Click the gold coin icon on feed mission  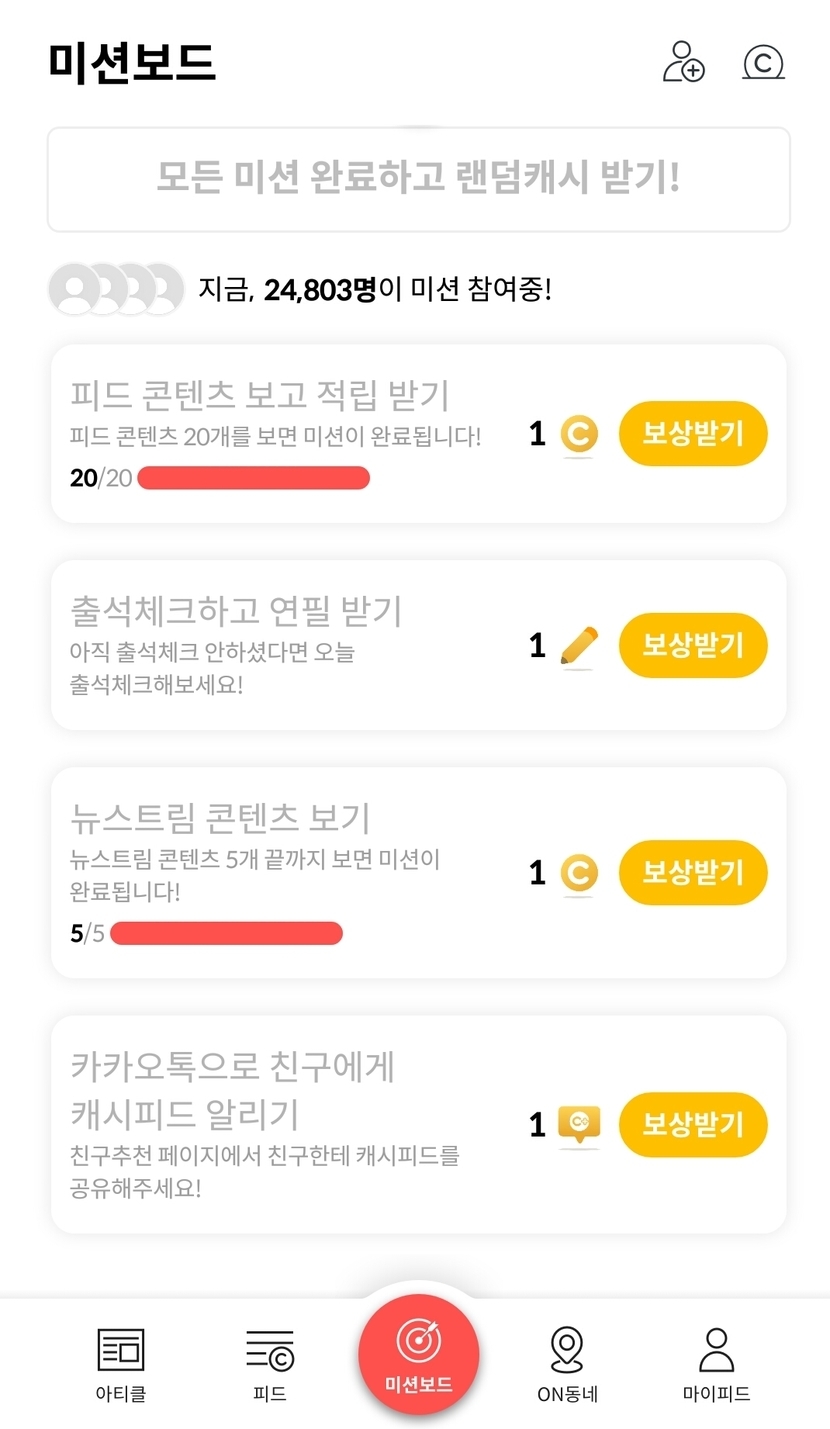pos(578,434)
